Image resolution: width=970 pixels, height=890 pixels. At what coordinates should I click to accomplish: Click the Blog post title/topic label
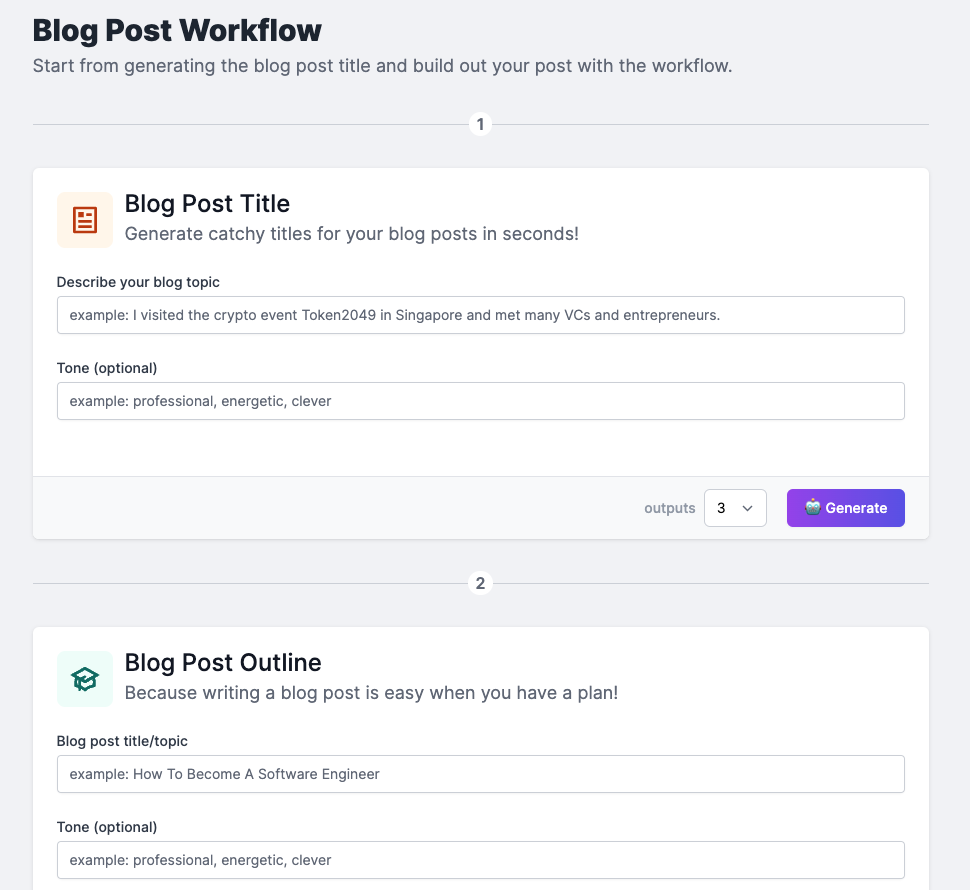(122, 741)
